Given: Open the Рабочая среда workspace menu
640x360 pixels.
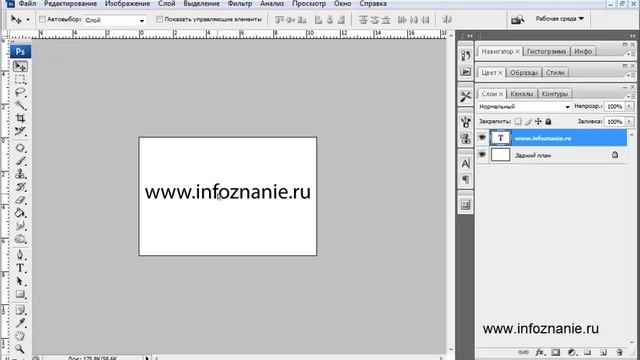Looking at the screenshot, I should coord(560,19).
